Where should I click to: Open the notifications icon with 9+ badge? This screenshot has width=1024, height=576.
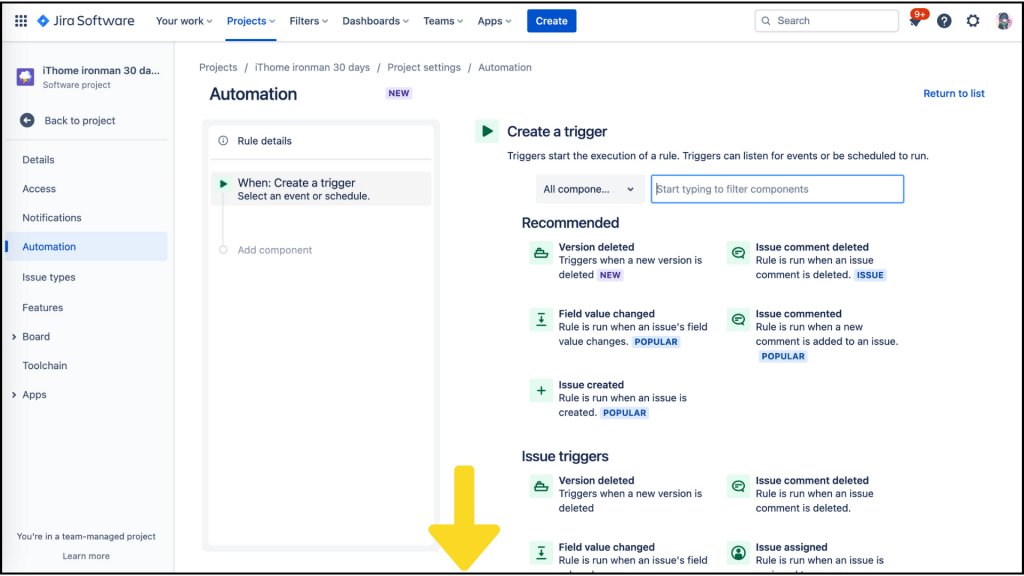coord(916,20)
